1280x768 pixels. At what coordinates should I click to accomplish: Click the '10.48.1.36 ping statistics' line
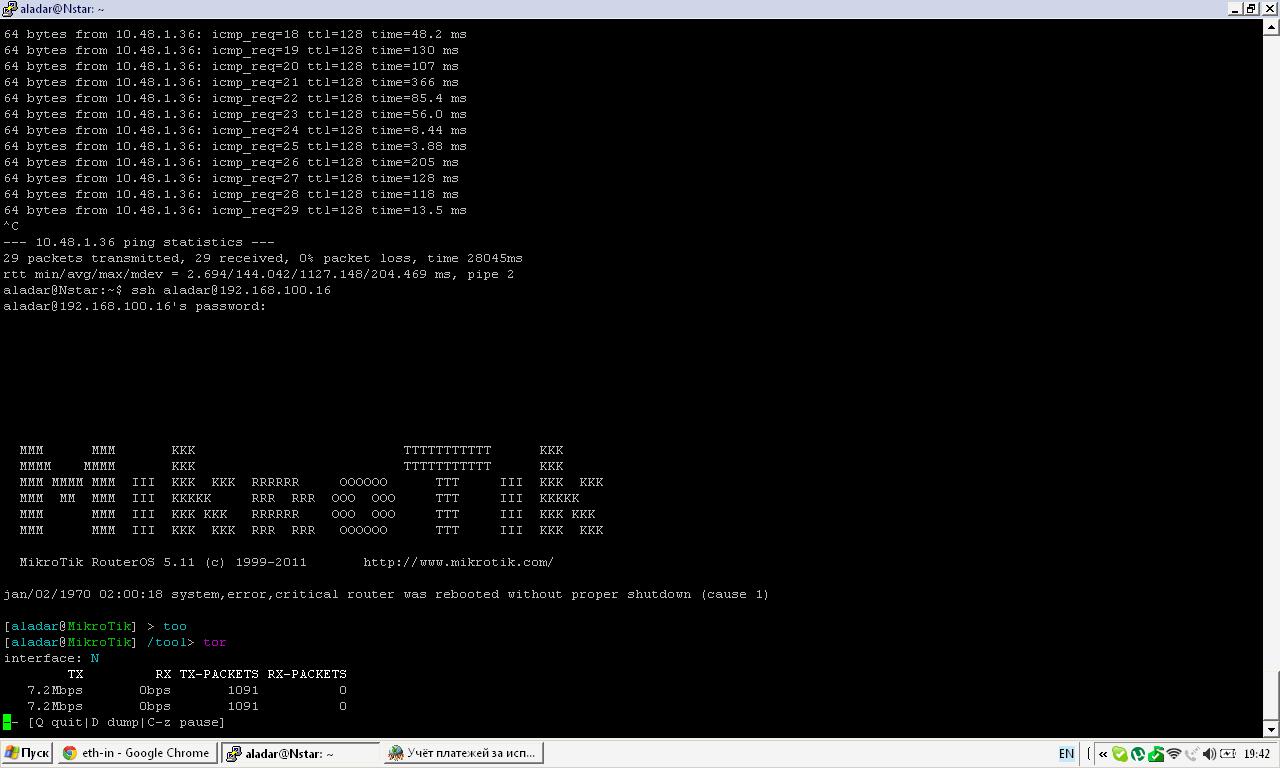tap(139, 242)
